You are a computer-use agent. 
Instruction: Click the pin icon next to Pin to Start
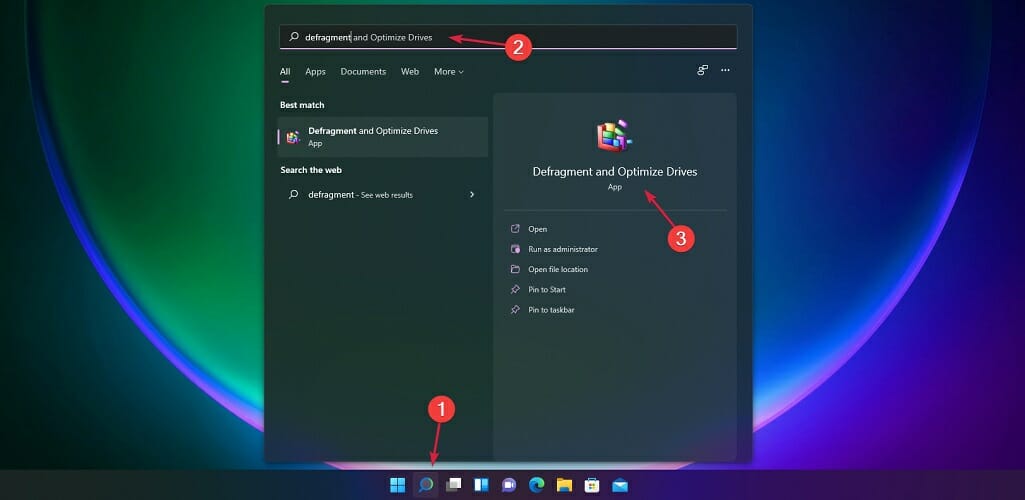coord(515,290)
